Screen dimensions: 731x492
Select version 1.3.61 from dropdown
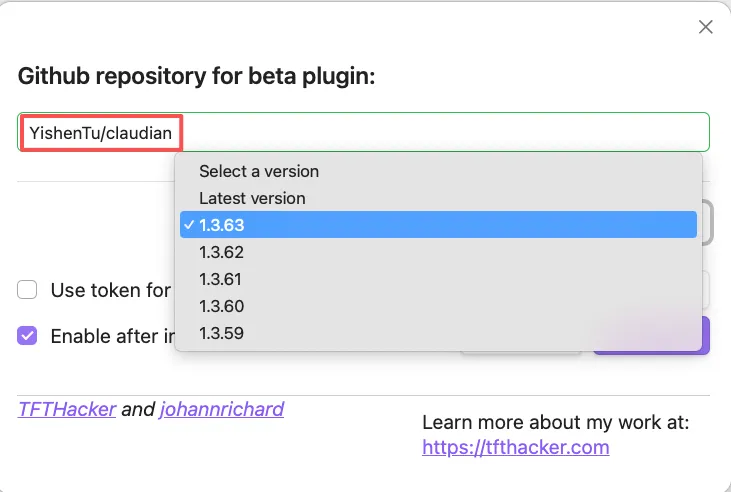221,279
